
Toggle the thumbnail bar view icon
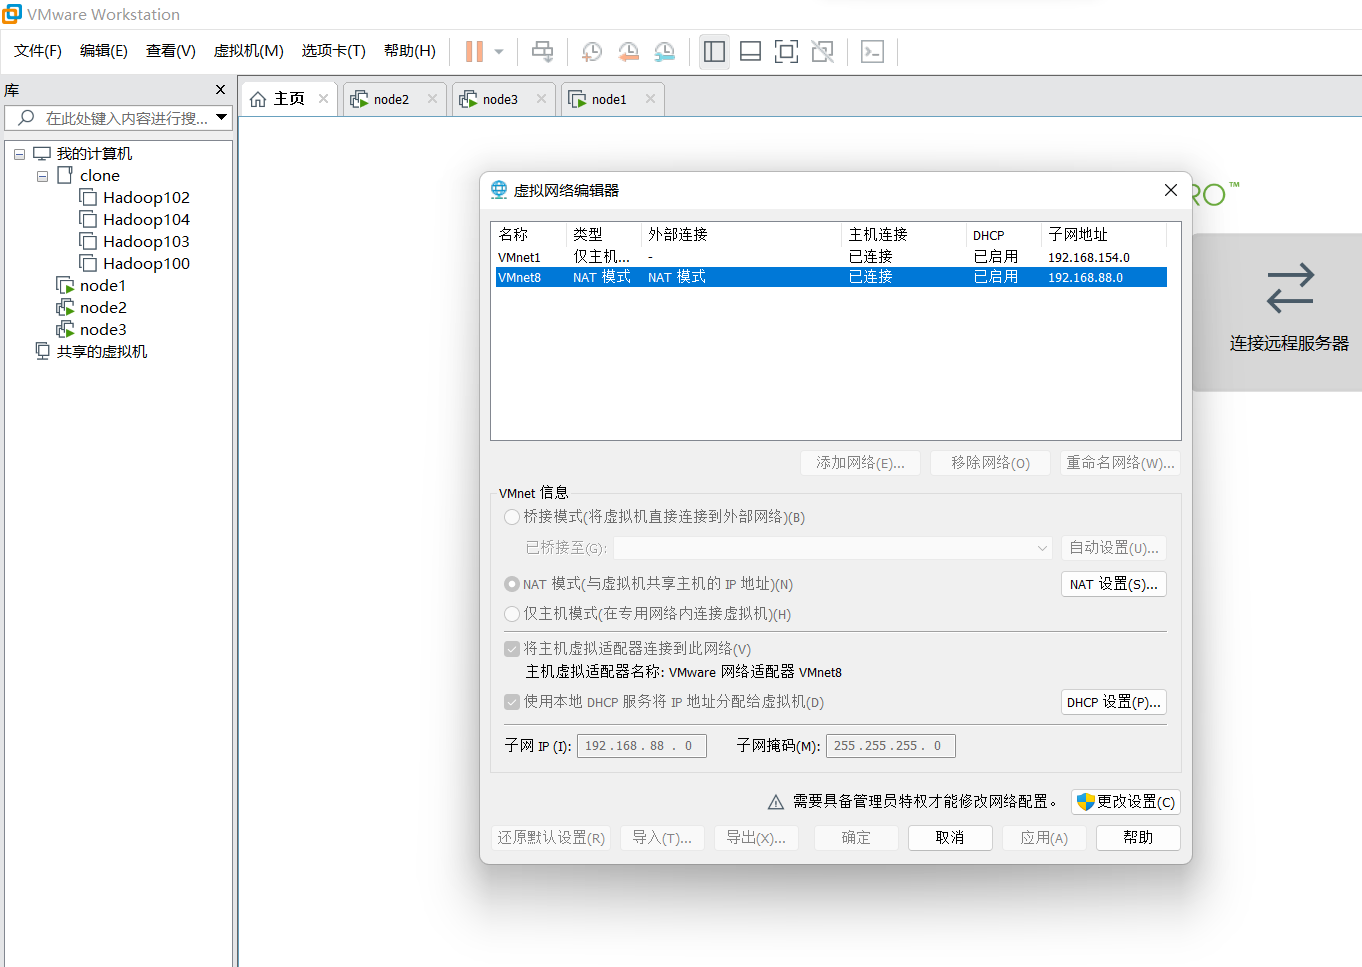[x=750, y=51]
